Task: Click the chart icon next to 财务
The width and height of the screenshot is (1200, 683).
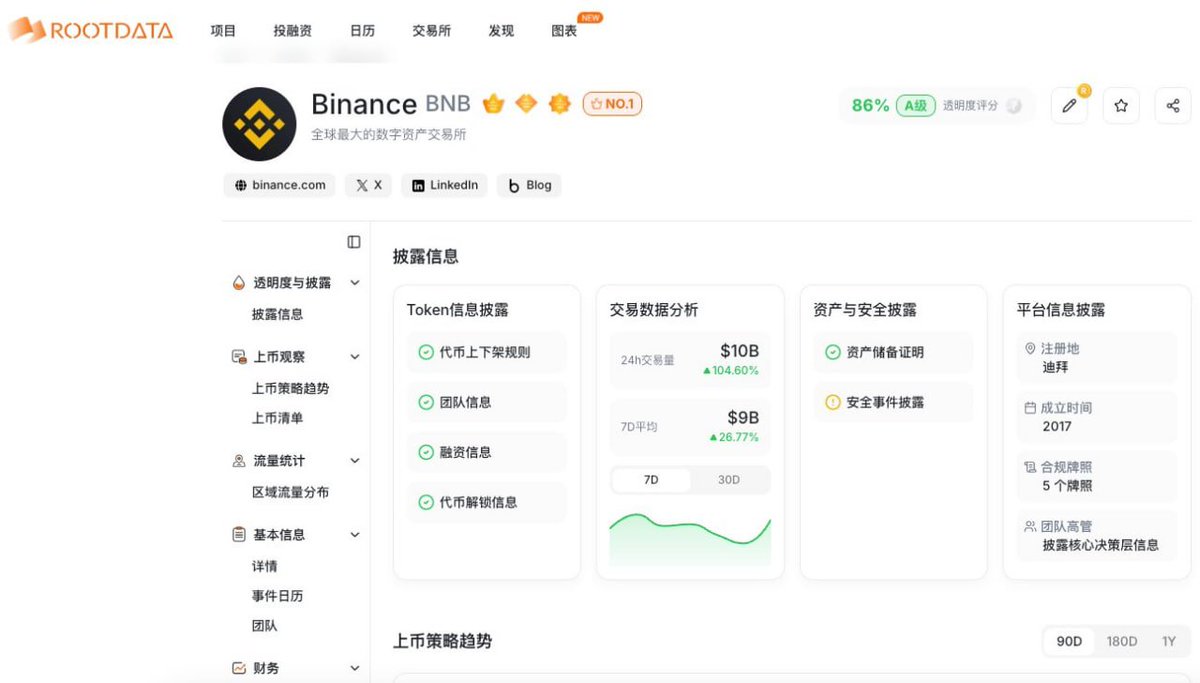Action: [x=238, y=668]
